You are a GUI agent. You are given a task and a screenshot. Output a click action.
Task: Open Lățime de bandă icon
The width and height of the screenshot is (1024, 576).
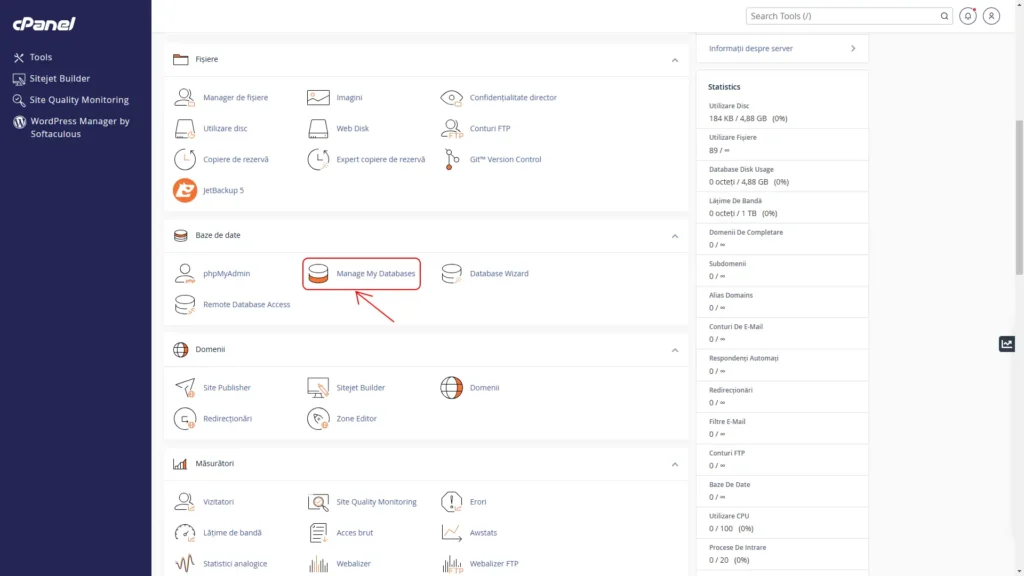185,533
